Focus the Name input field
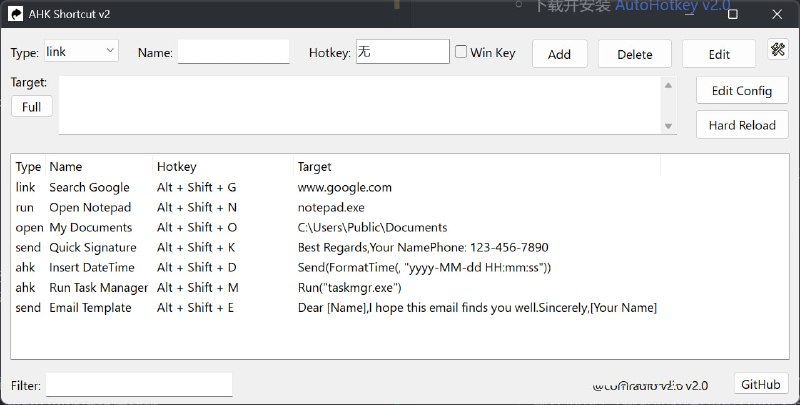The image size is (800, 405). point(233,52)
